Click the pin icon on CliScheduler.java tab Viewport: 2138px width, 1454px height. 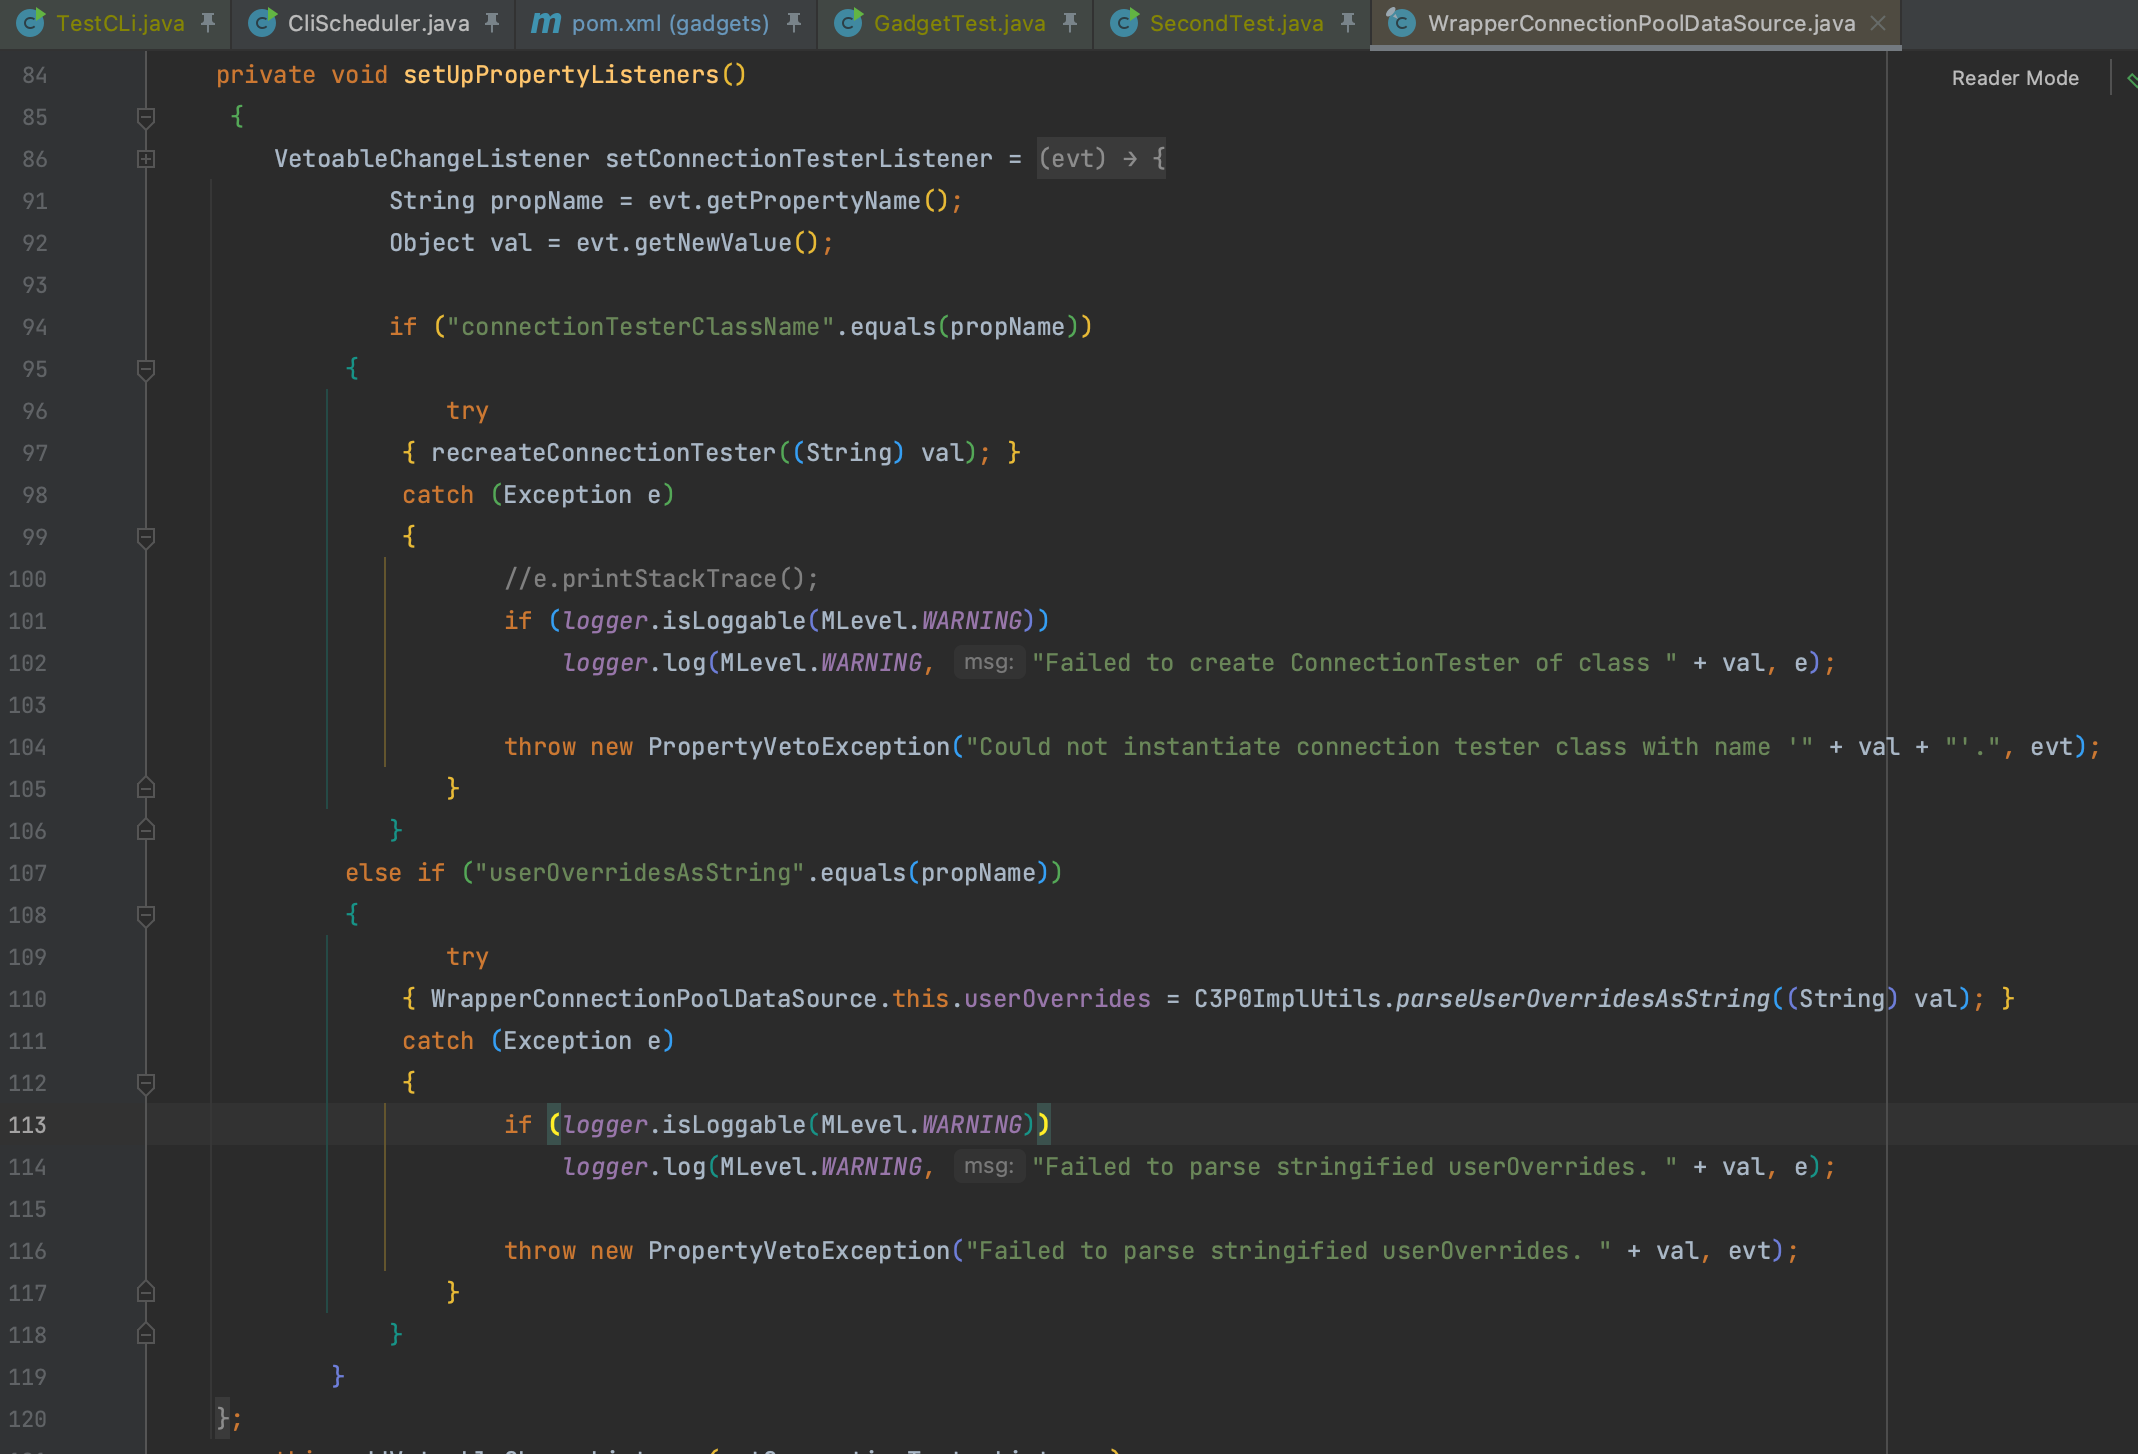(x=492, y=23)
